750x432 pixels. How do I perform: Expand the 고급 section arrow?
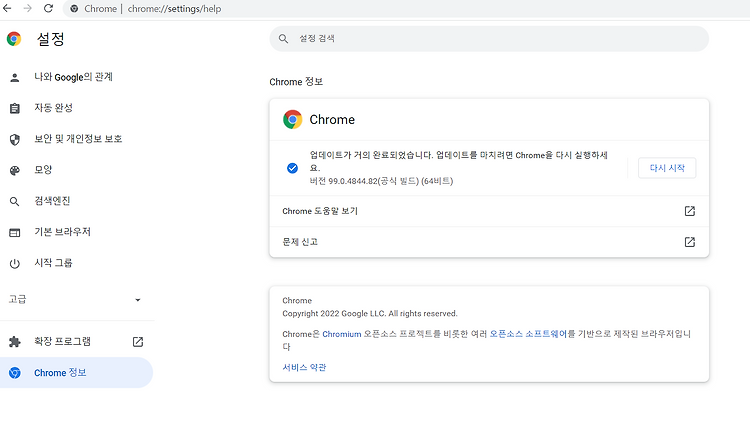coord(138,300)
